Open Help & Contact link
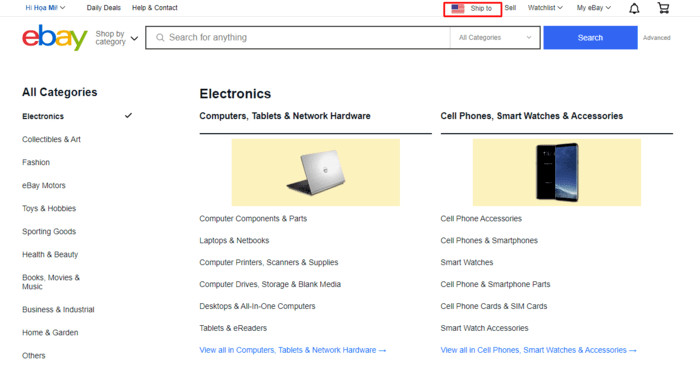Screen dimensions: 700x369 154,8
